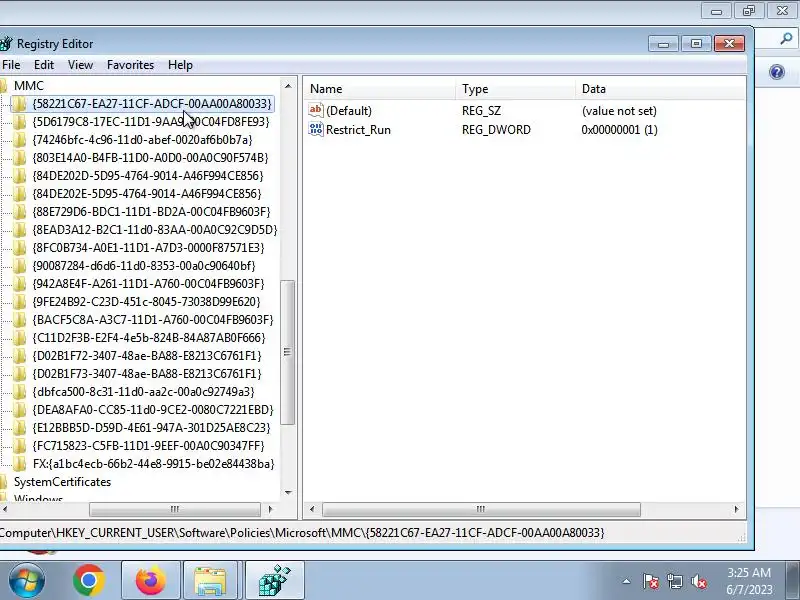Image resolution: width=800 pixels, height=600 pixels.
Task: Click the registry path in status bar
Action: pos(302,533)
